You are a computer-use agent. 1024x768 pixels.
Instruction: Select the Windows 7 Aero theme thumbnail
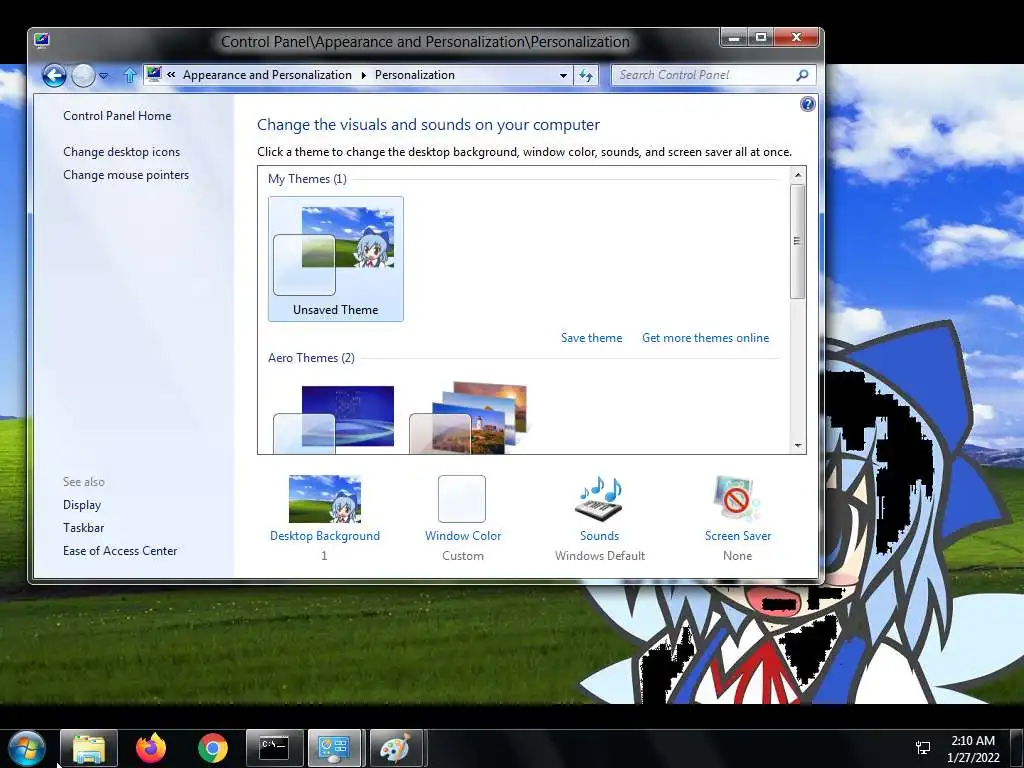pyautogui.click(x=334, y=419)
